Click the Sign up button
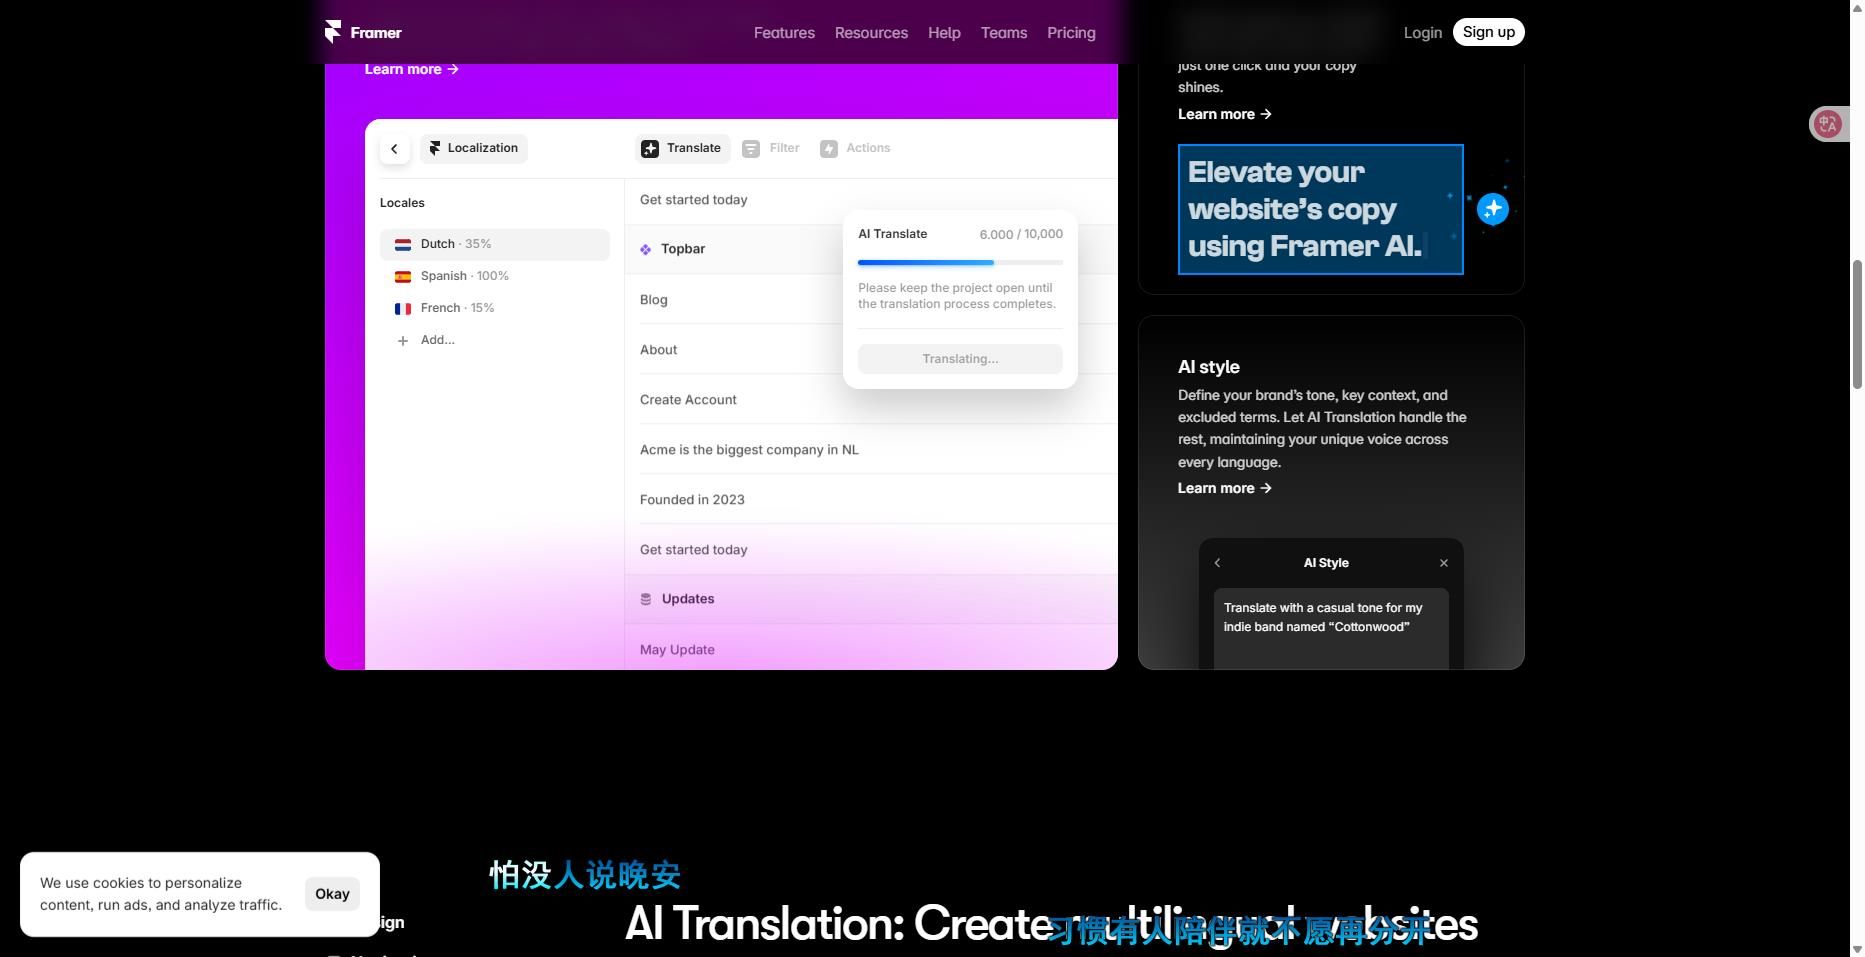1865x957 pixels. tap(1487, 32)
